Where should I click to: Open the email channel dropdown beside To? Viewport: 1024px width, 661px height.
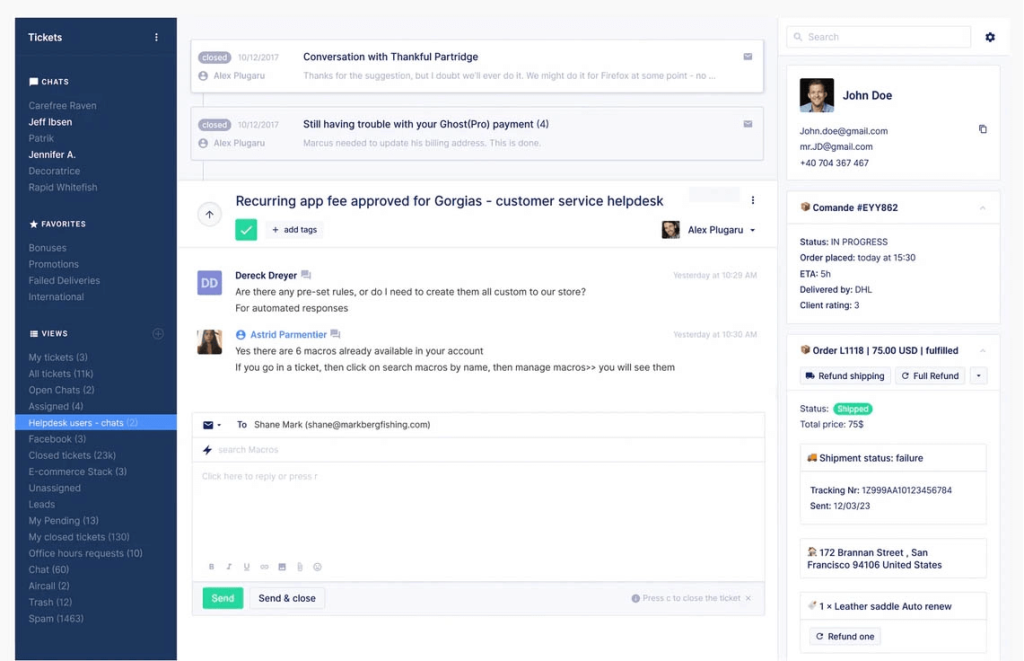[x=212, y=425]
